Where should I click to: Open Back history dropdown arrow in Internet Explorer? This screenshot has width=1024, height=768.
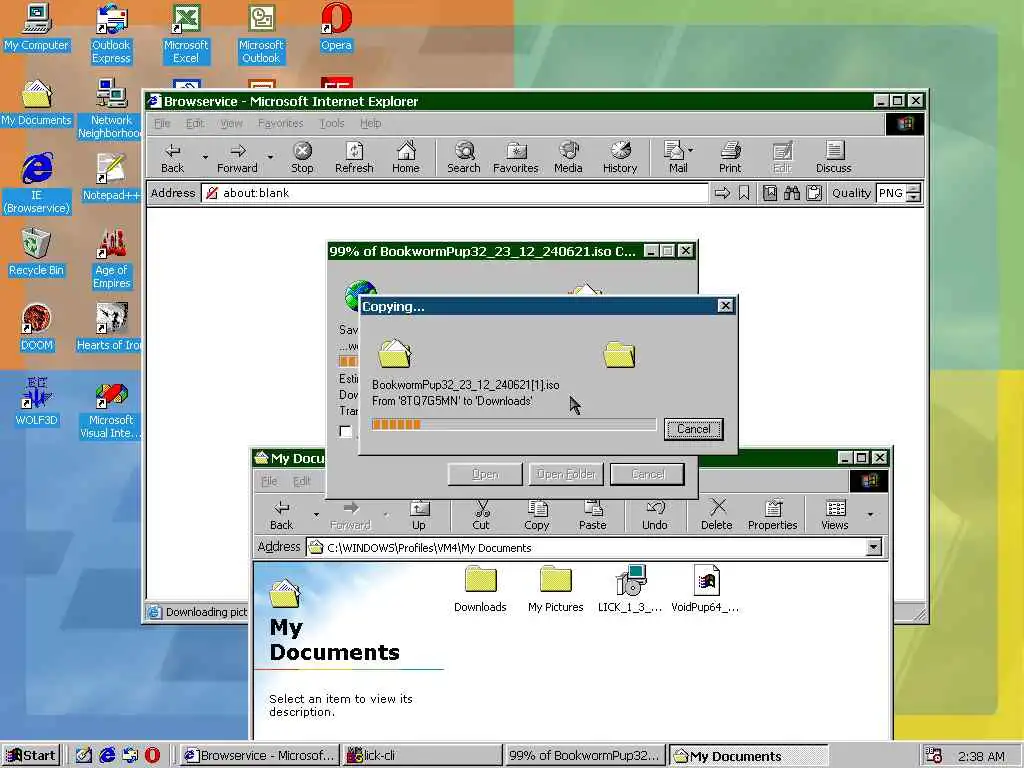tap(205, 157)
